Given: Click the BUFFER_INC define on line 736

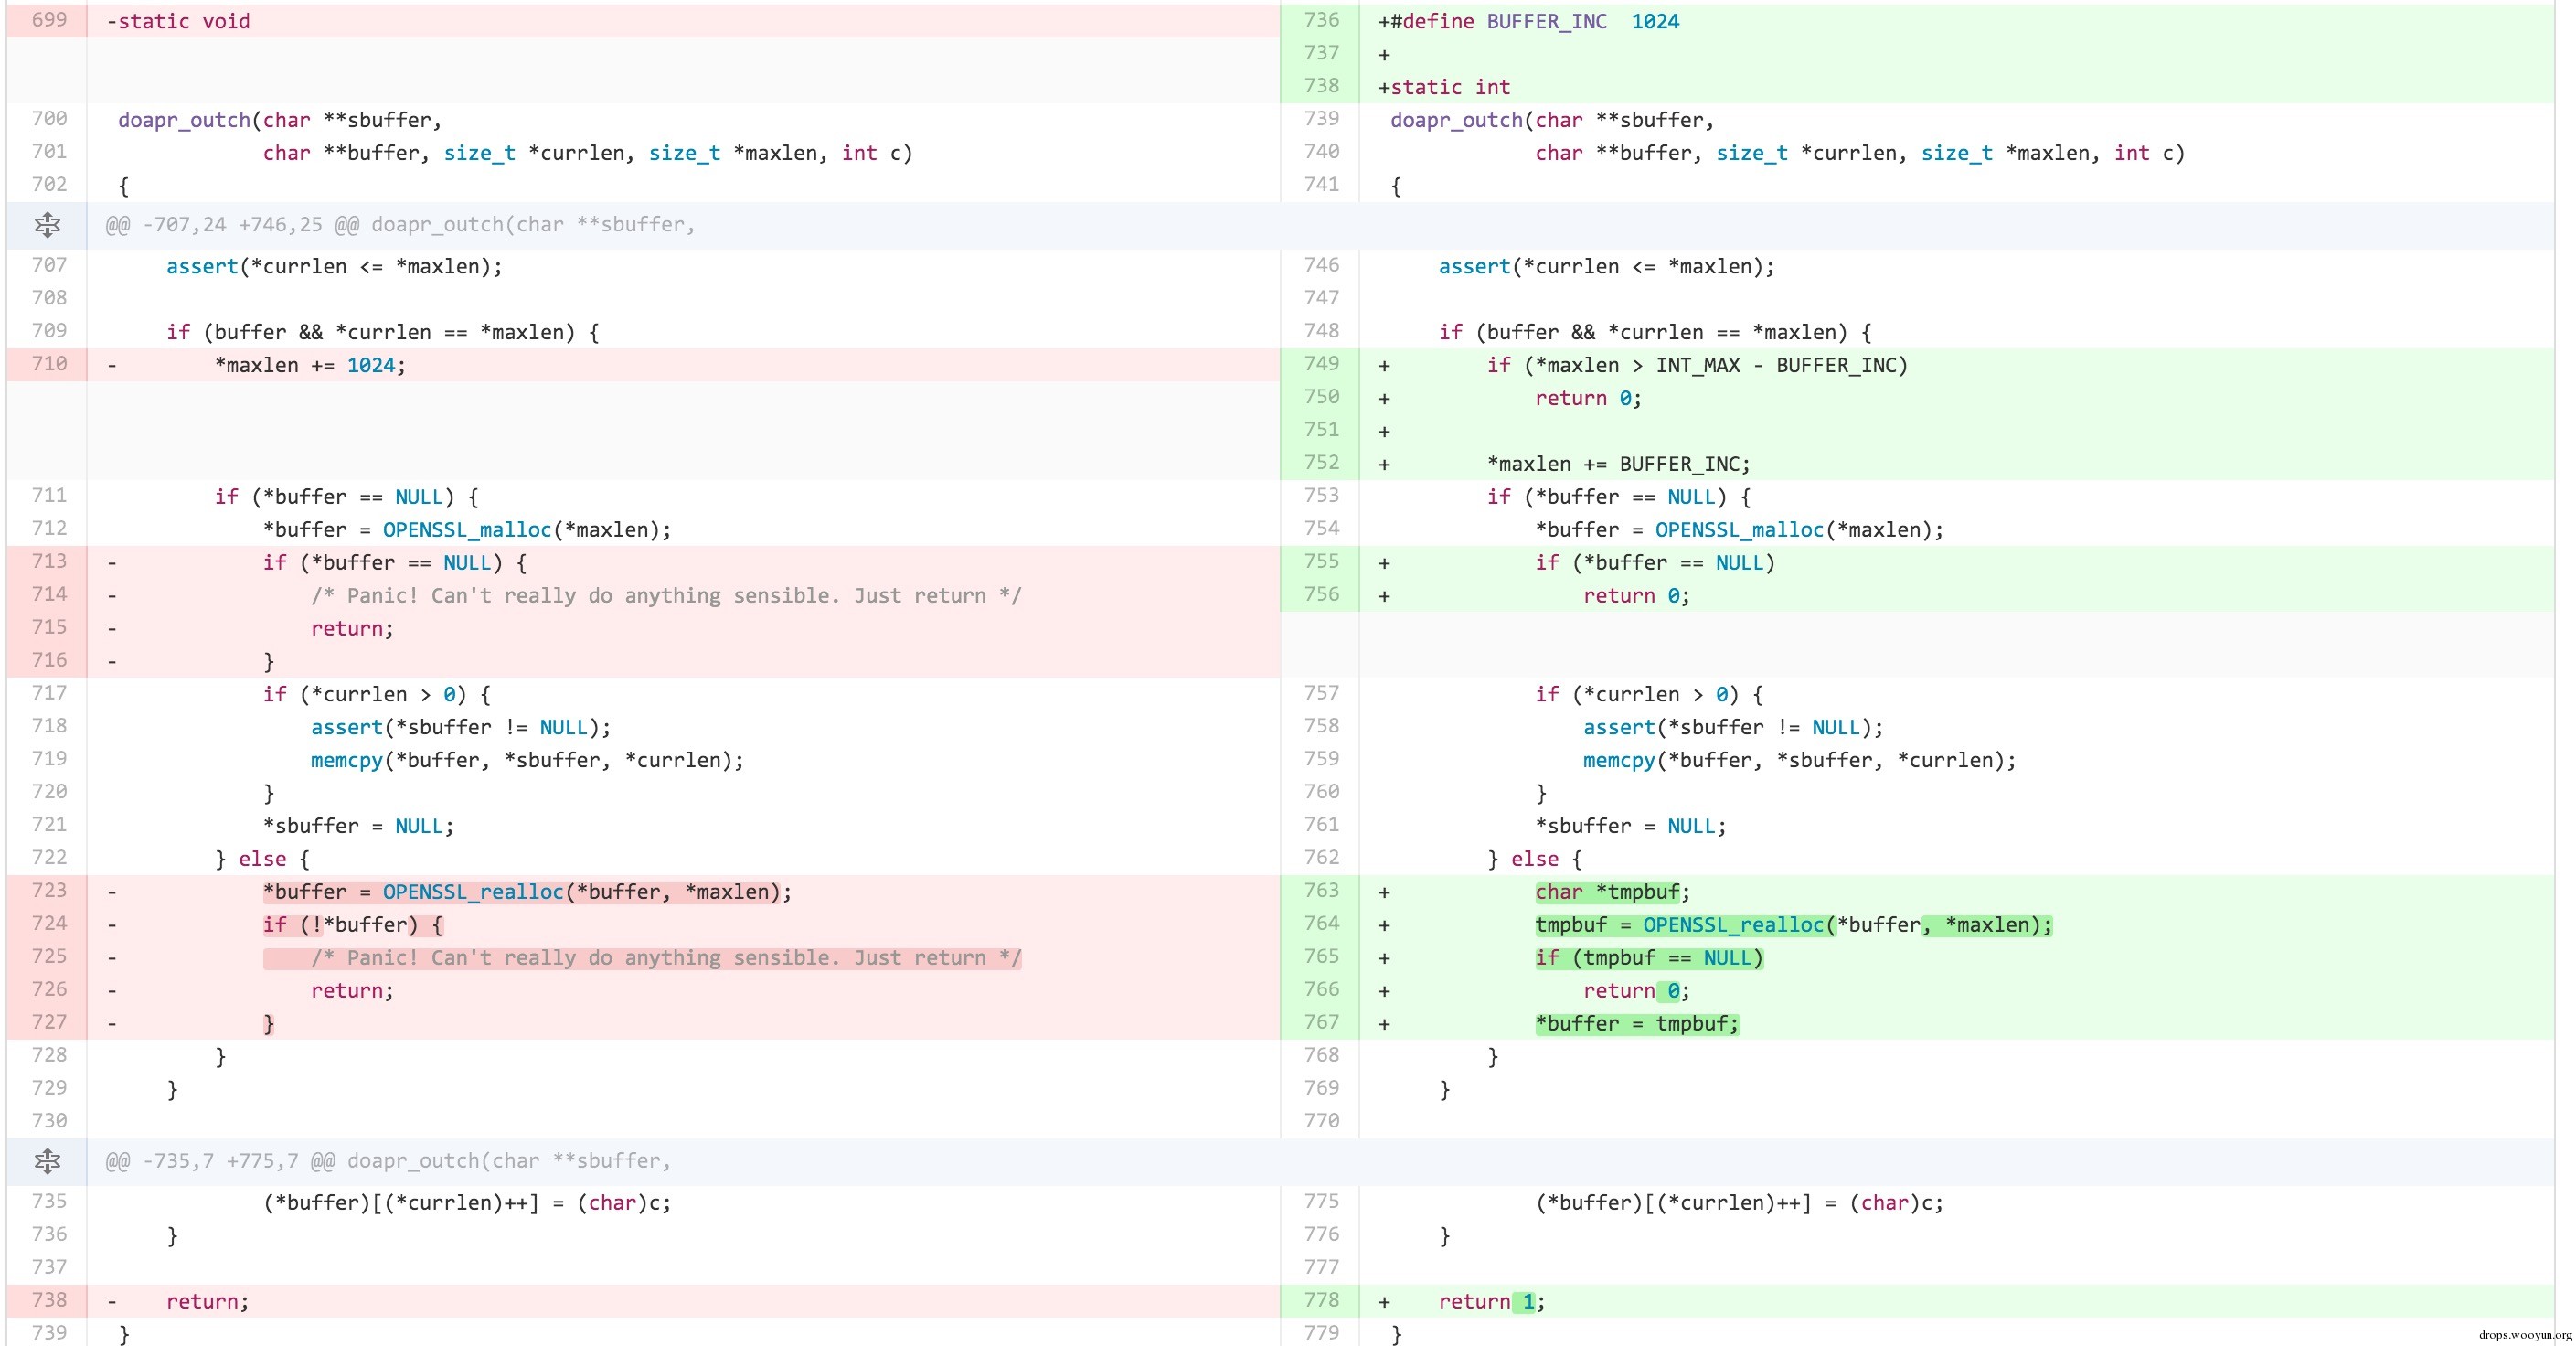Looking at the screenshot, I should 1546,21.
